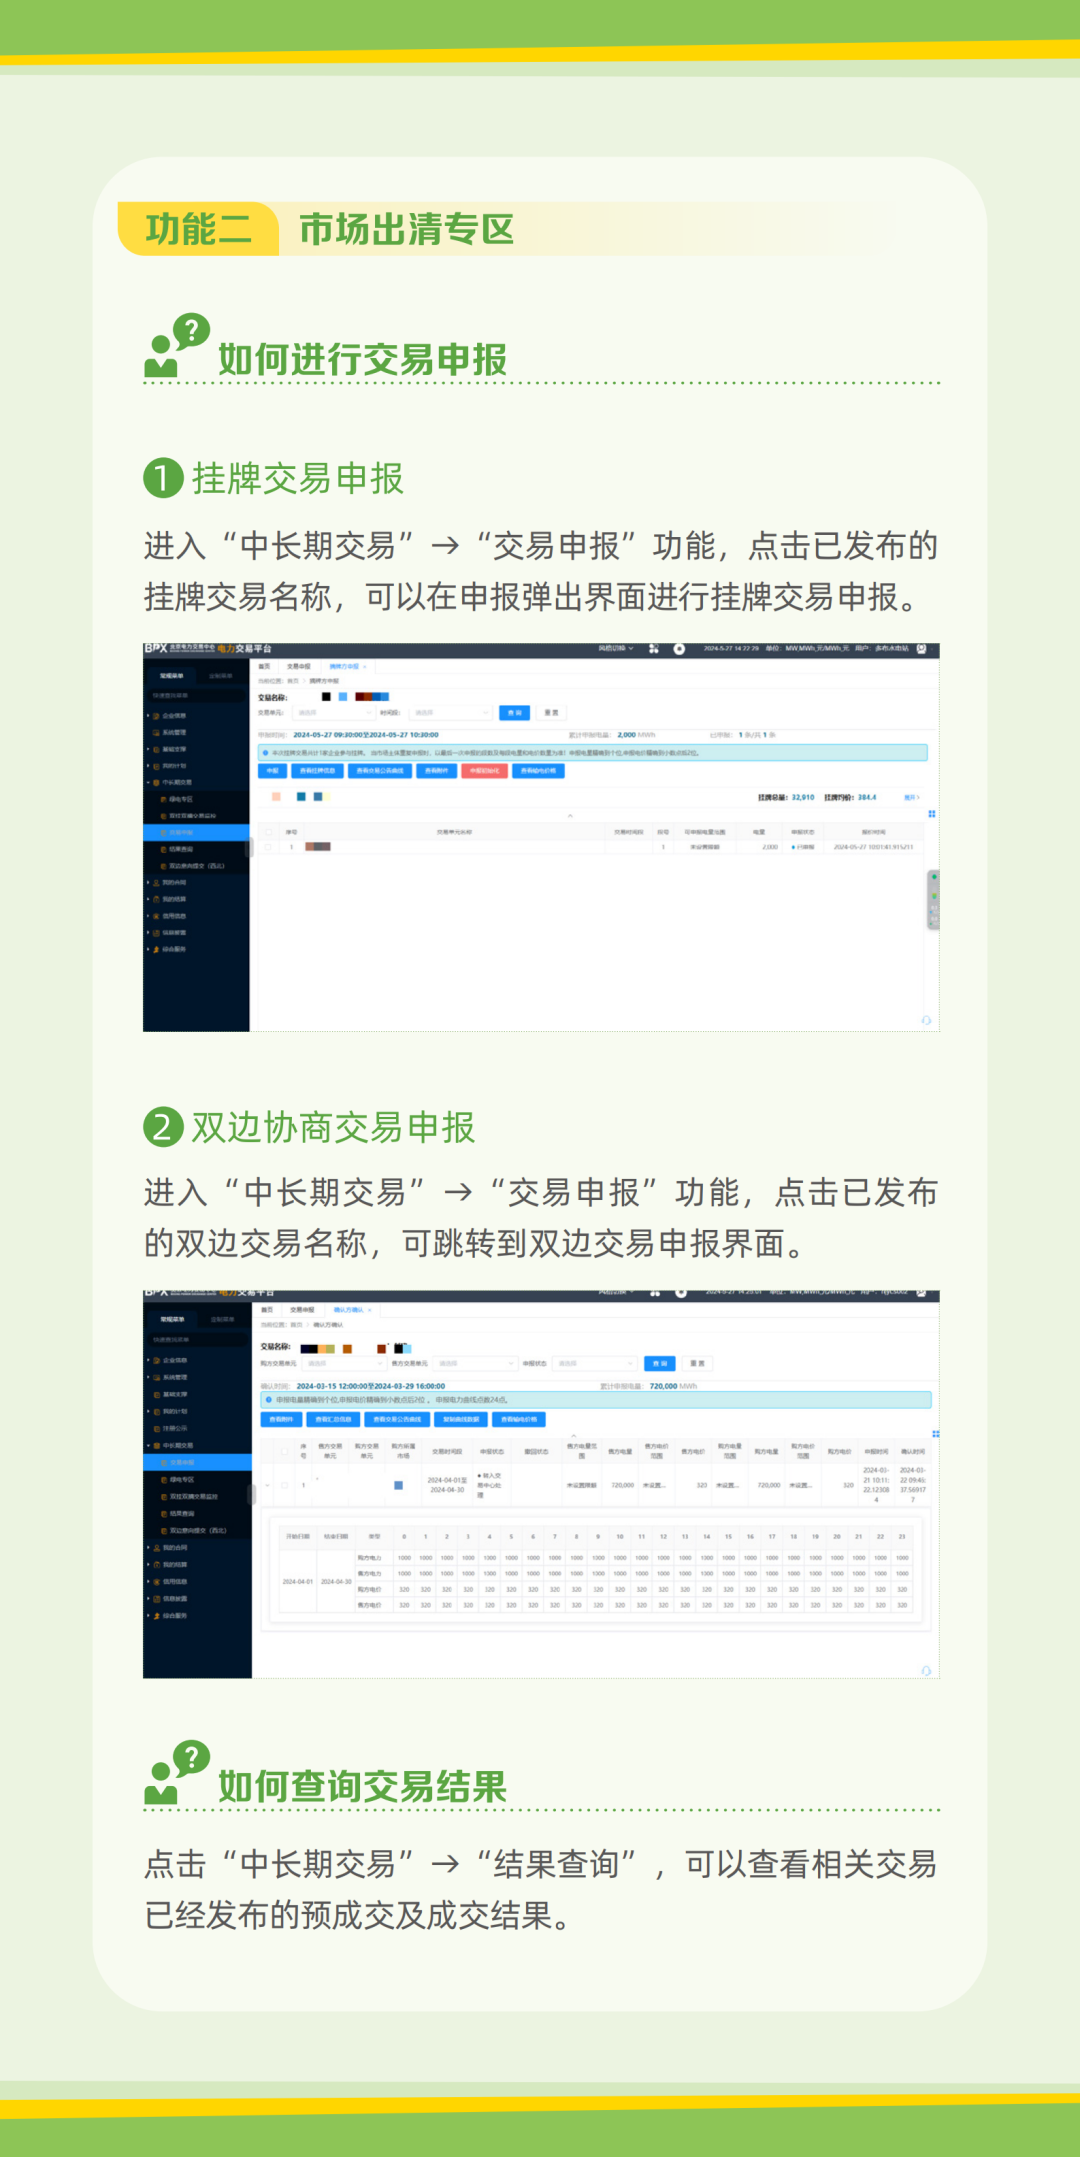This screenshot has width=1080, height=2157.
Task: Click 快速查找菜单 search box in 挂牌交易 sidebar
Action: pos(196,696)
